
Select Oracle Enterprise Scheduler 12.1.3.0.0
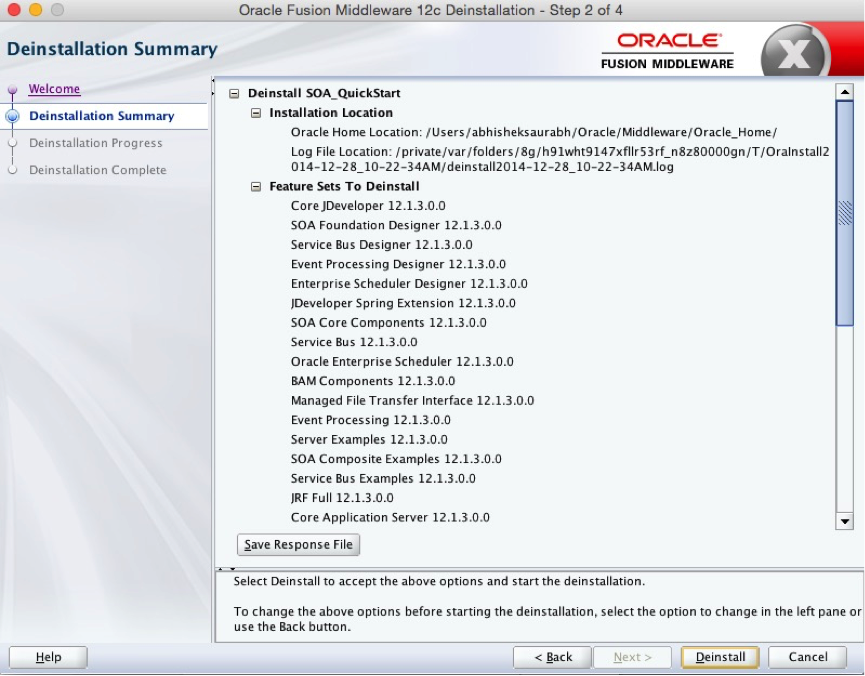402,361
